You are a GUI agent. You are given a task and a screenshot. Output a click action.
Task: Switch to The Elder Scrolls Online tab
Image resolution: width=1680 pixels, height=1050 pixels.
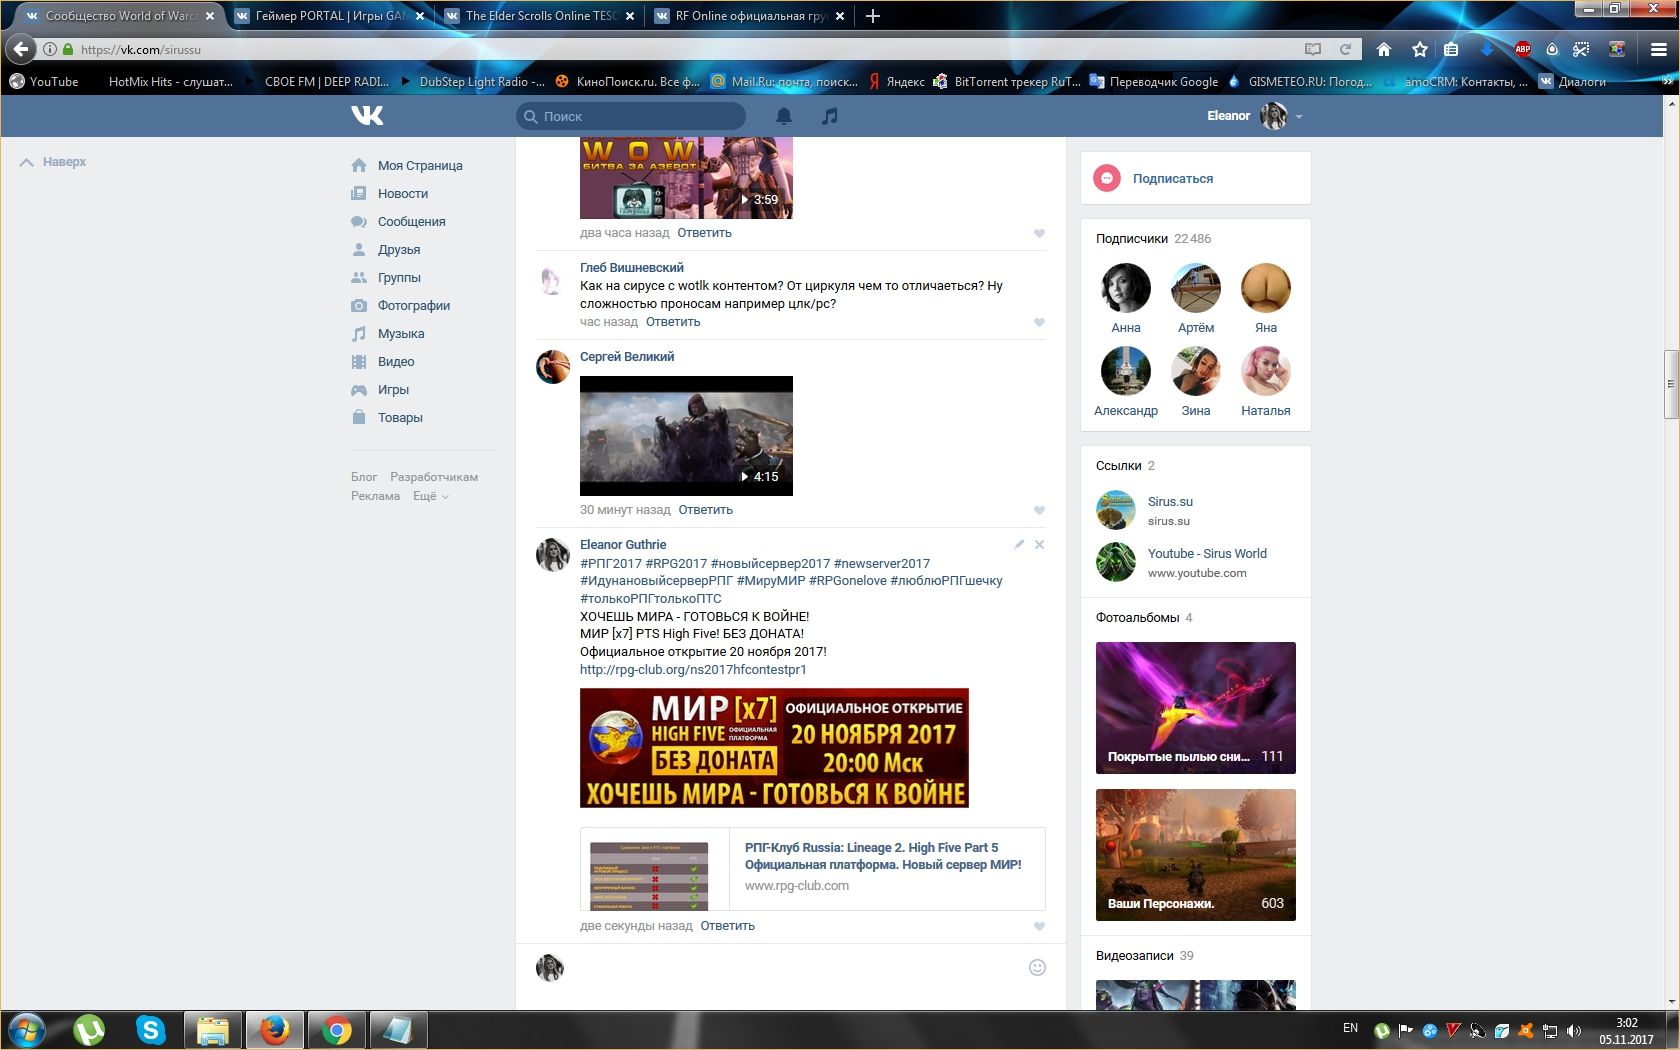tap(540, 16)
